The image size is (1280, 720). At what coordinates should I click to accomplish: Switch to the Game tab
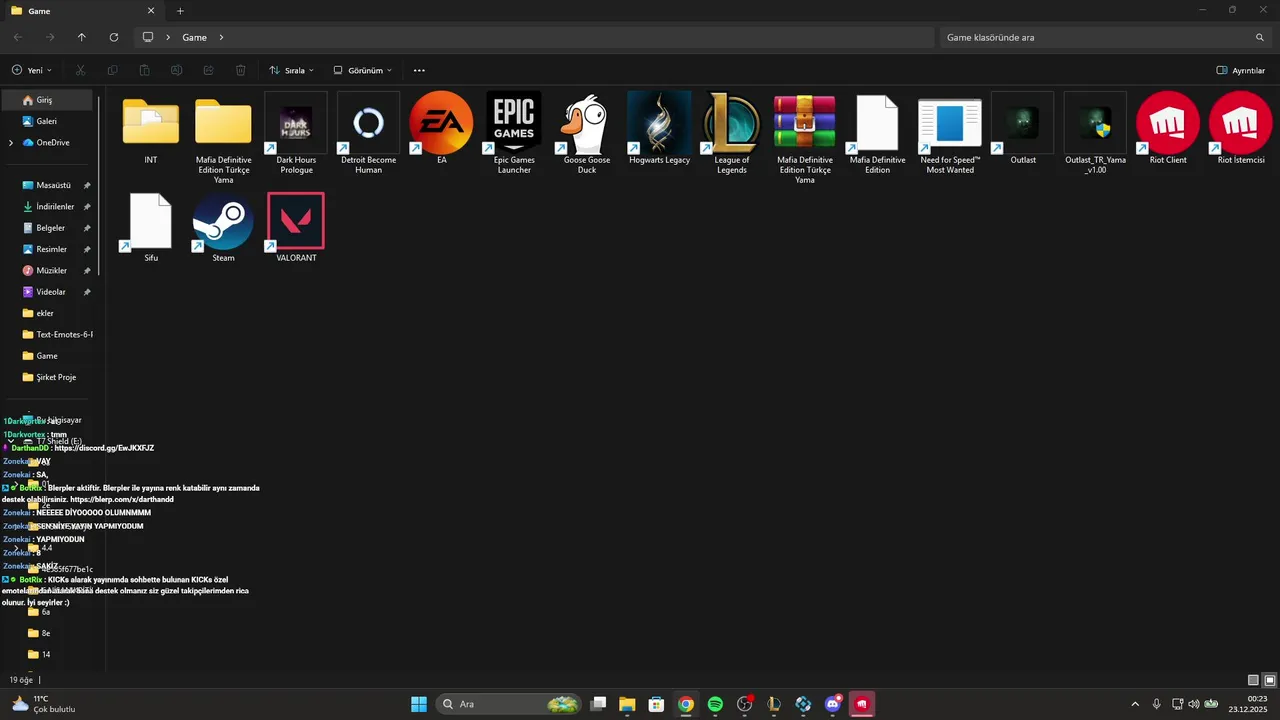coord(80,11)
